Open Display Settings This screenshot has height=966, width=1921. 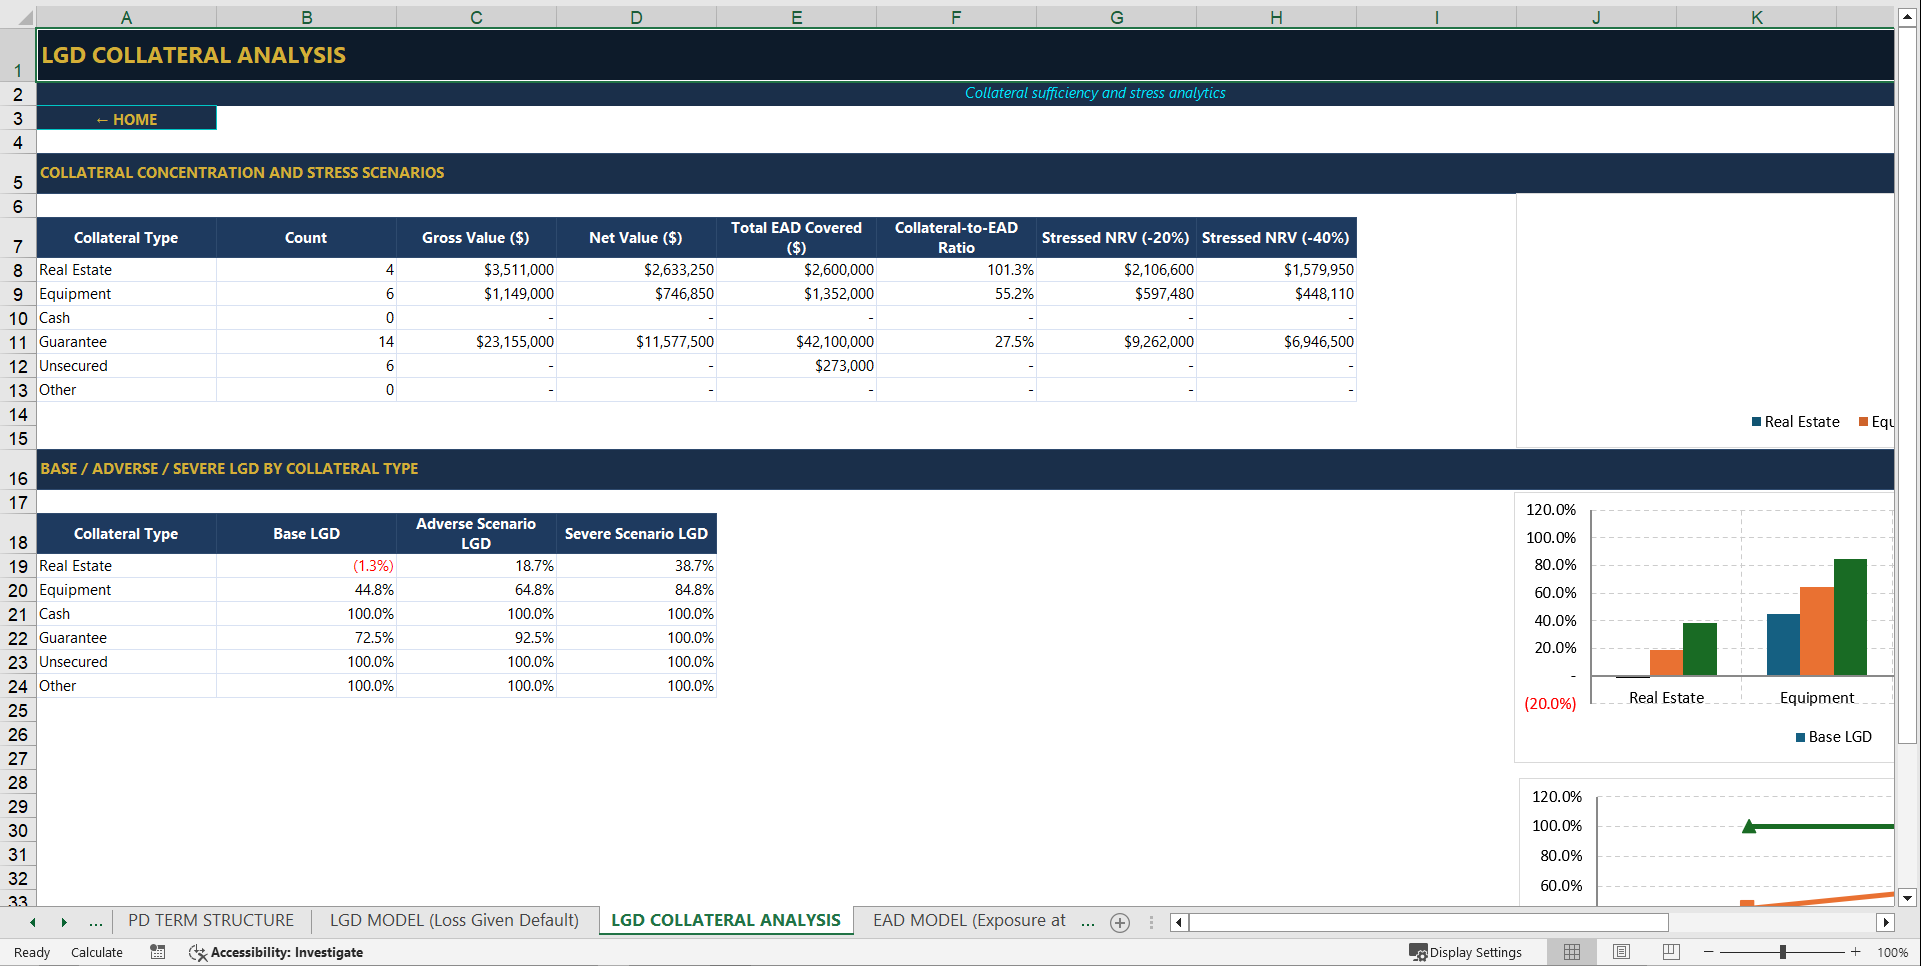coord(1466,952)
